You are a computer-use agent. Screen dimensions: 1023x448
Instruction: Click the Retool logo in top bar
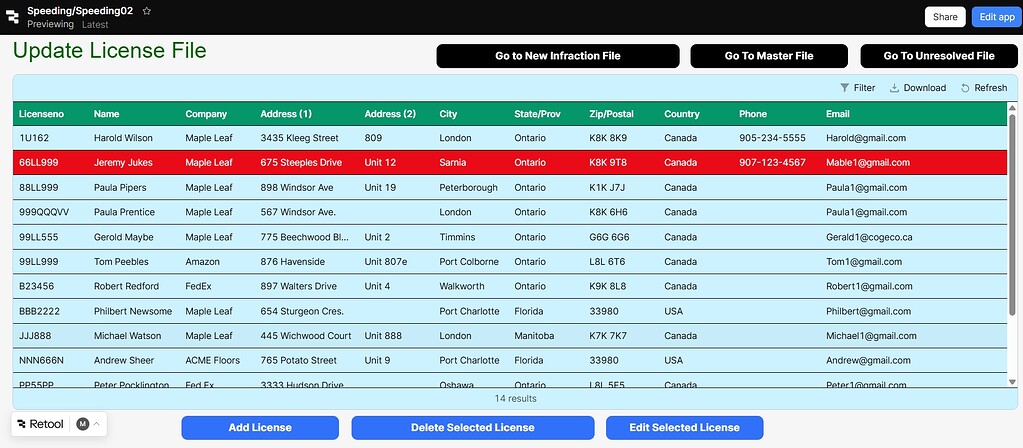12,17
